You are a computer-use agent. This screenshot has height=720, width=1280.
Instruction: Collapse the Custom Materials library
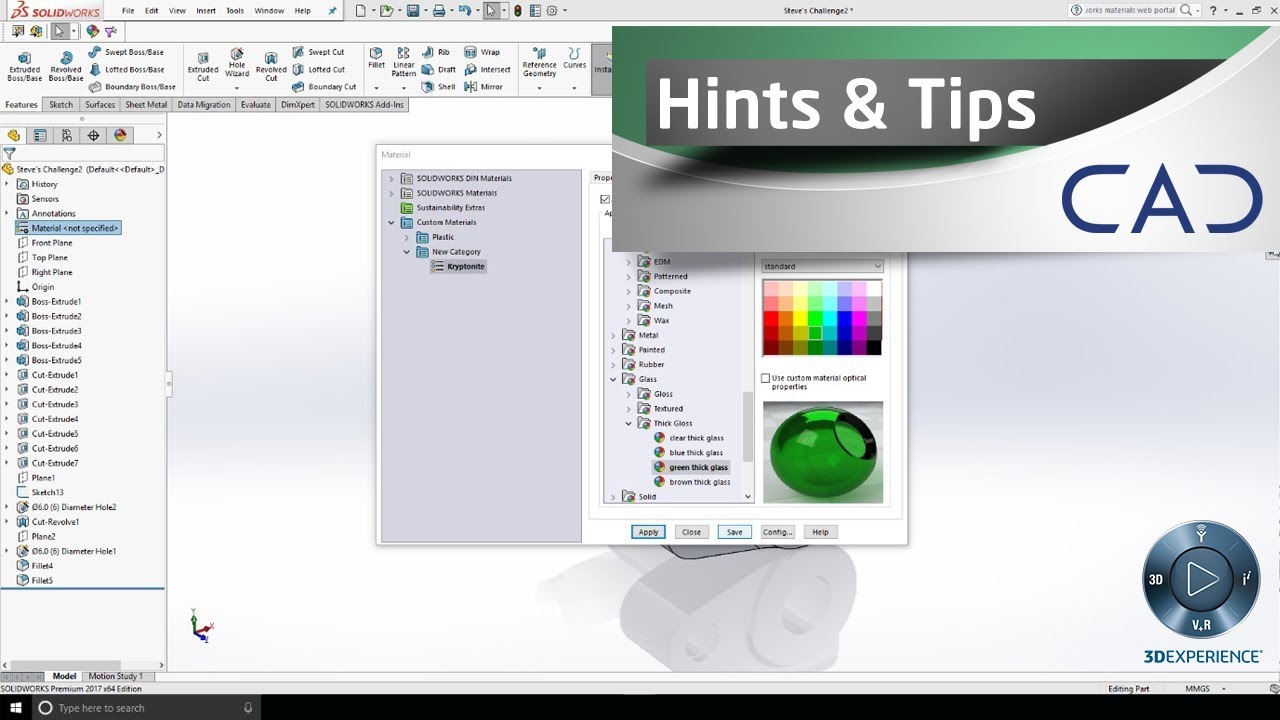point(392,223)
